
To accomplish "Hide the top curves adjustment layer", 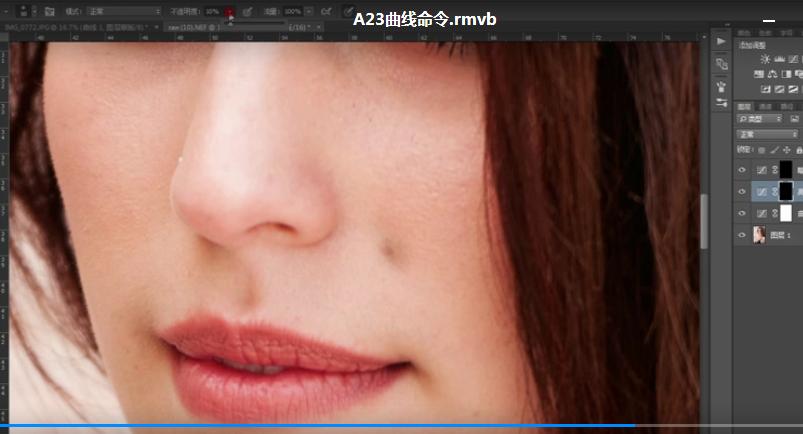I will (742, 170).
